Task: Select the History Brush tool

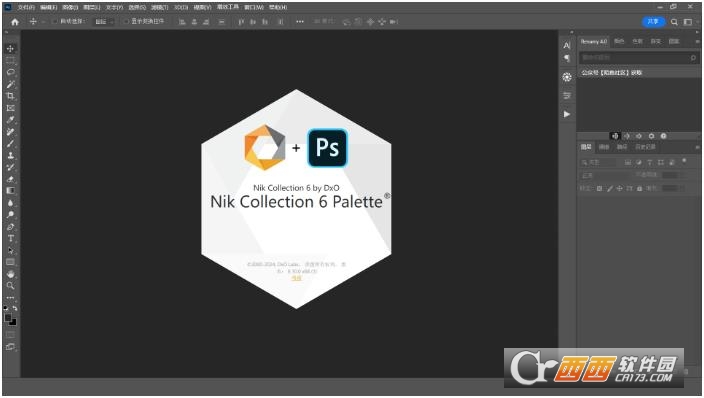Action: [x=10, y=167]
